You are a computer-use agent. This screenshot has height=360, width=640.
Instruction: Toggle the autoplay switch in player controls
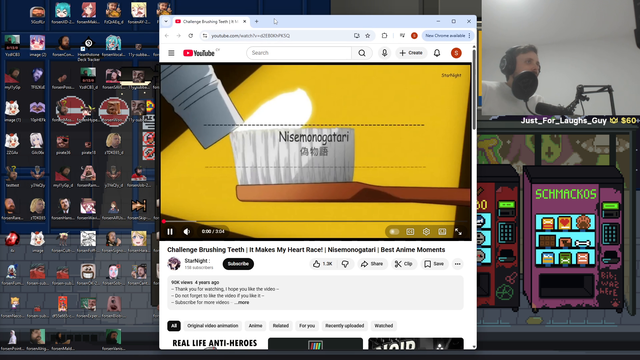pyautogui.click(x=394, y=231)
